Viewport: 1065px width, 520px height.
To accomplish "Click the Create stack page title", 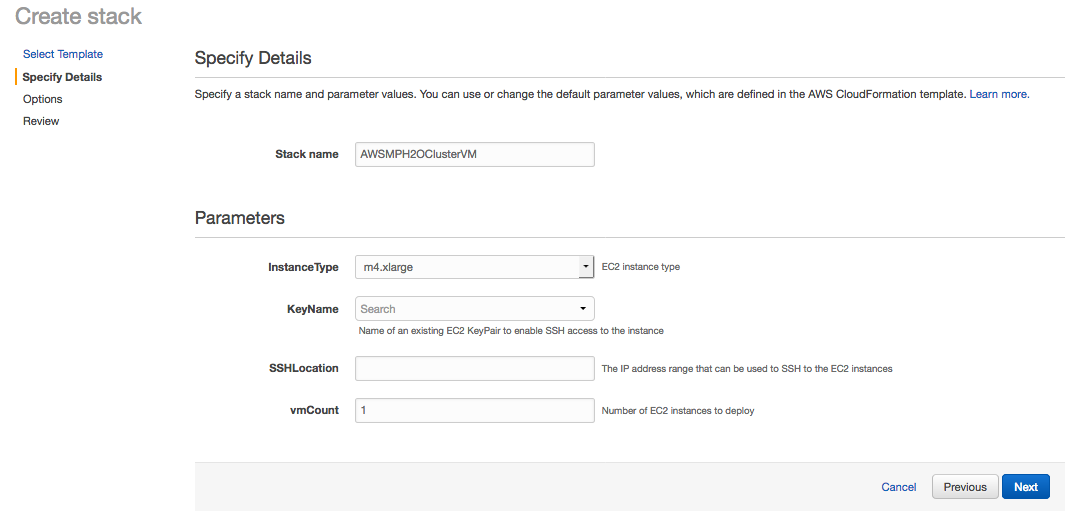I will 78,16.
